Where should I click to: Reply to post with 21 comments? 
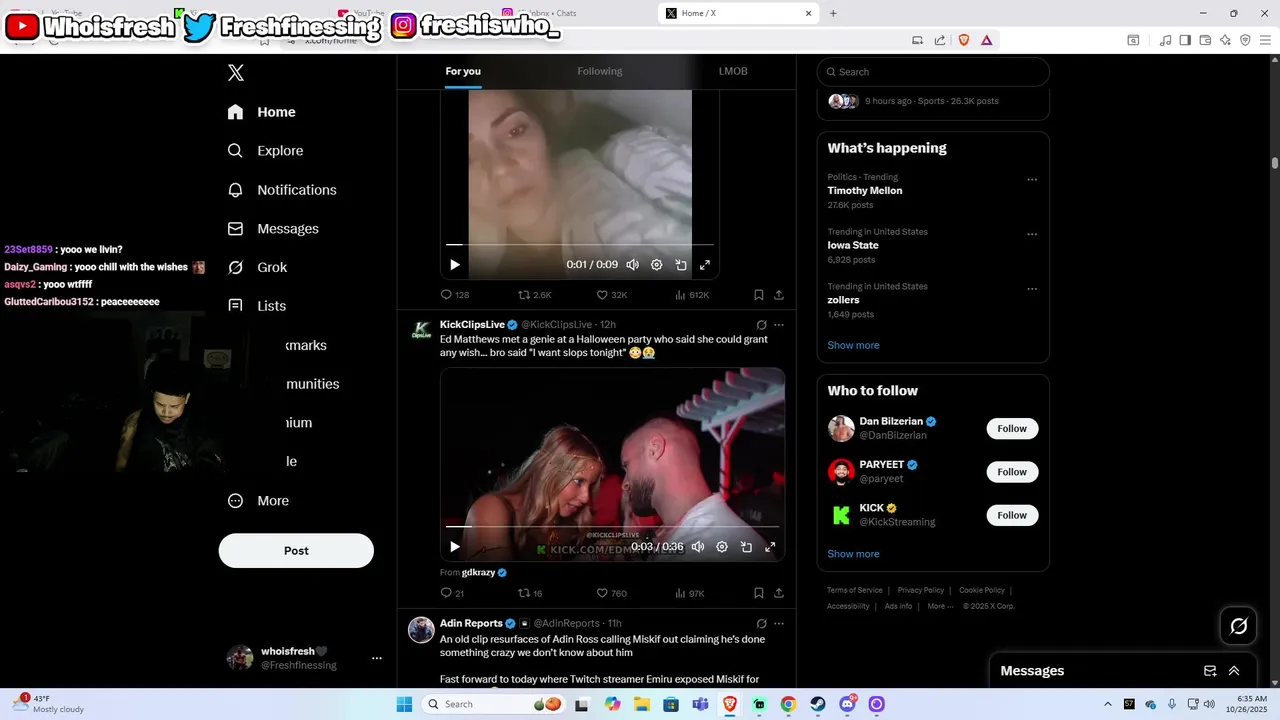(x=452, y=593)
